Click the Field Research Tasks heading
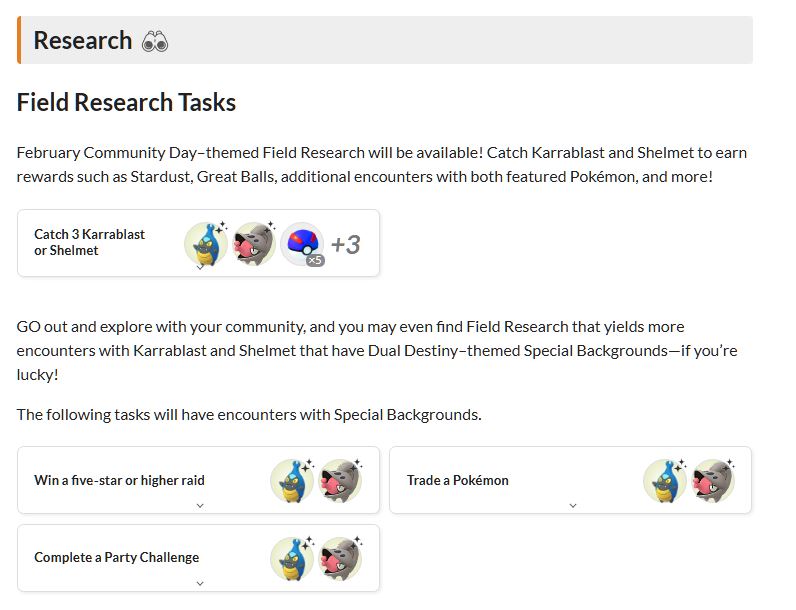This screenshot has height=610, width=796. [x=127, y=102]
